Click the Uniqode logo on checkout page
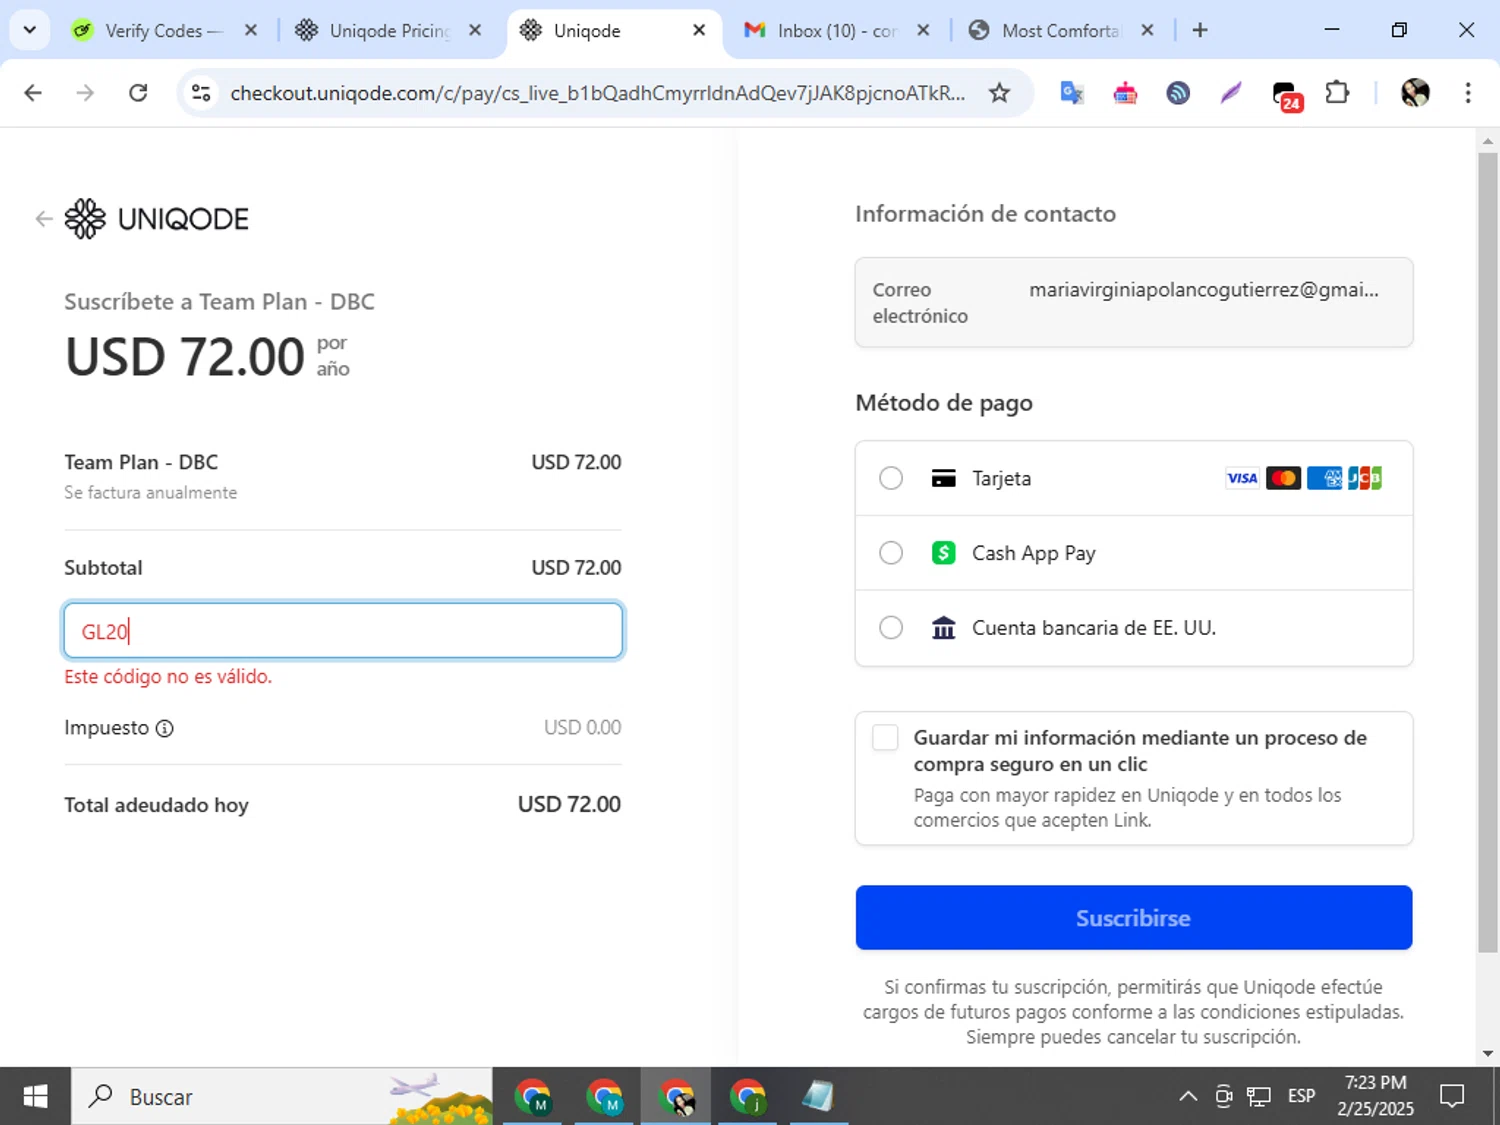 pos(157,218)
